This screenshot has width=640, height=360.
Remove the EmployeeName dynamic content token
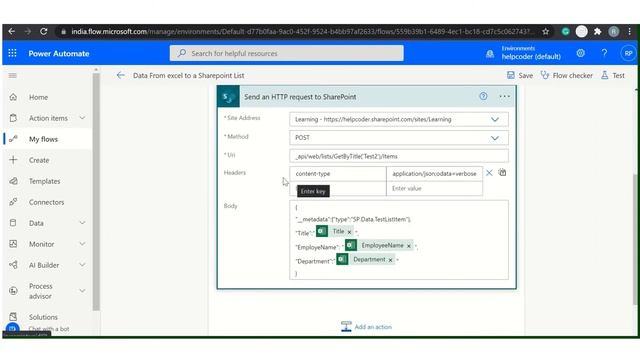[x=409, y=246]
